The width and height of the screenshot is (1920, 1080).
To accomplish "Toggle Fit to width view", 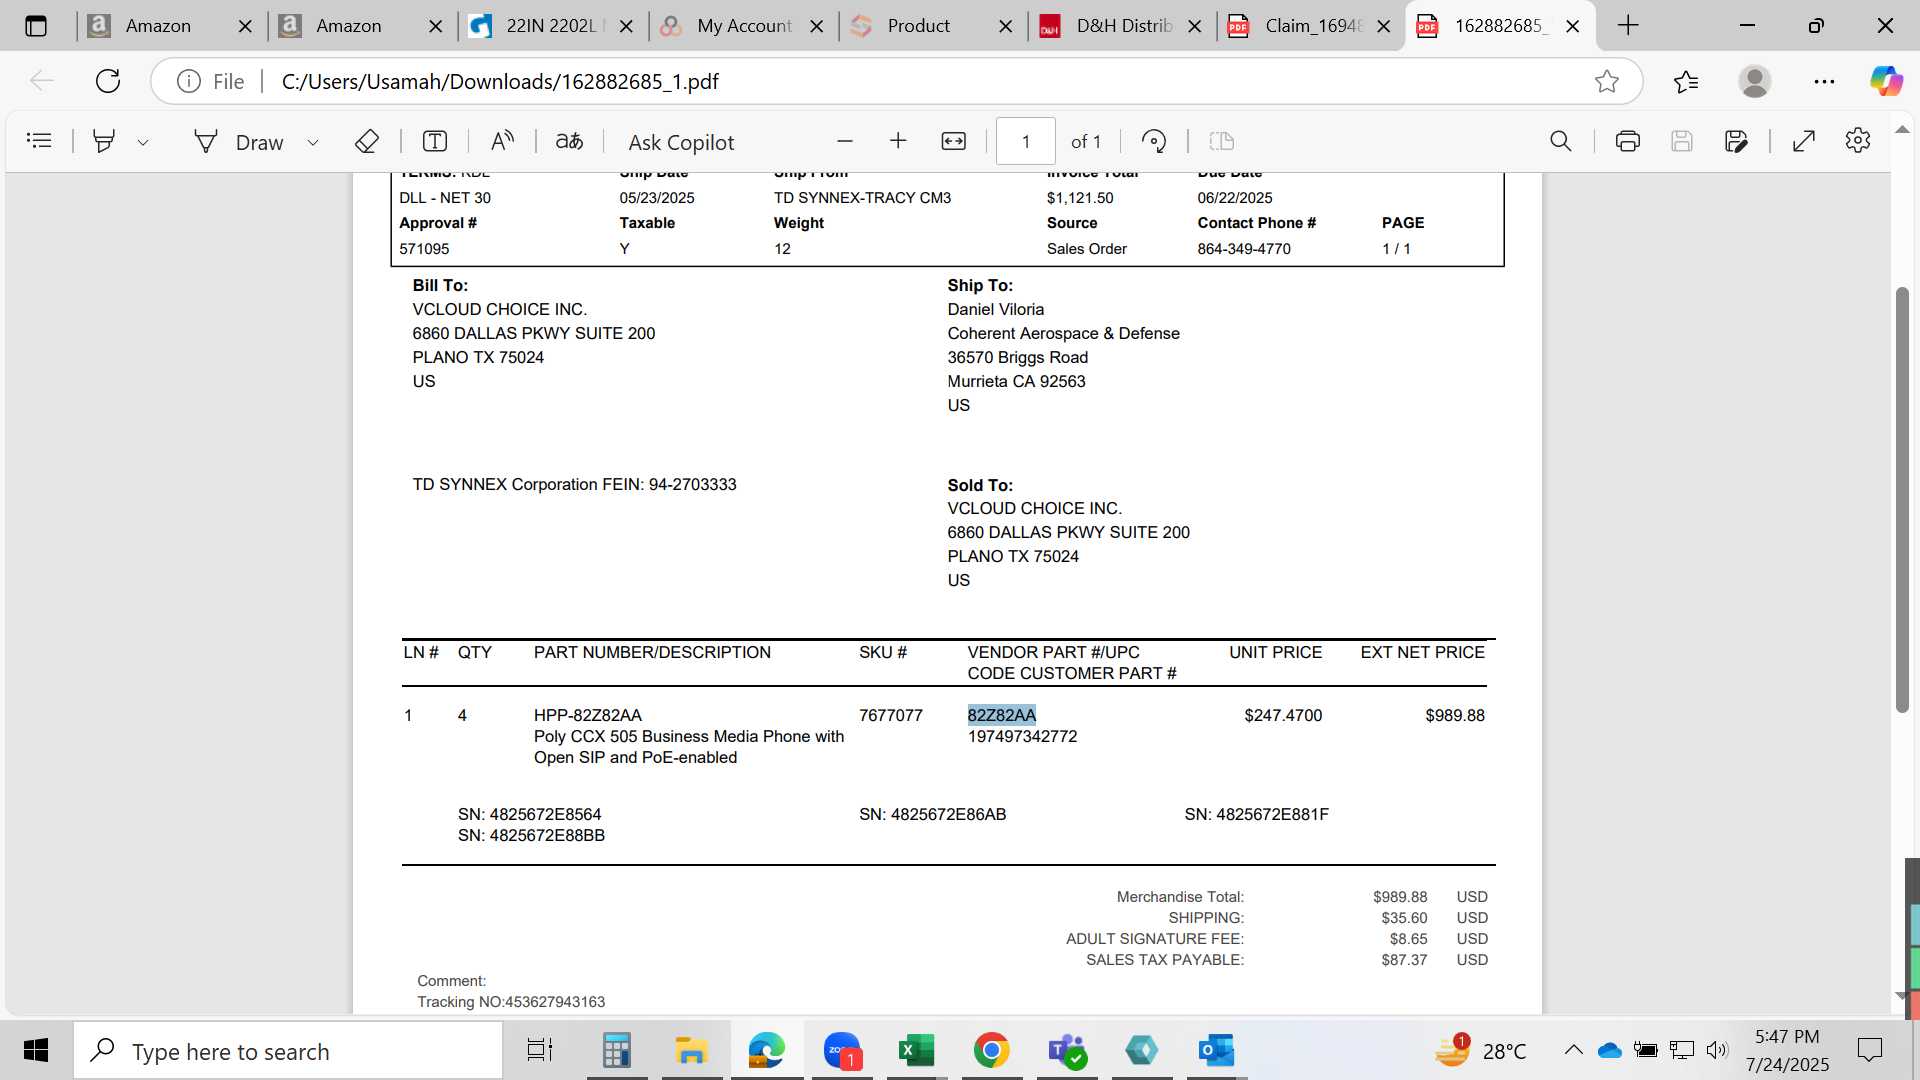I will [954, 141].
